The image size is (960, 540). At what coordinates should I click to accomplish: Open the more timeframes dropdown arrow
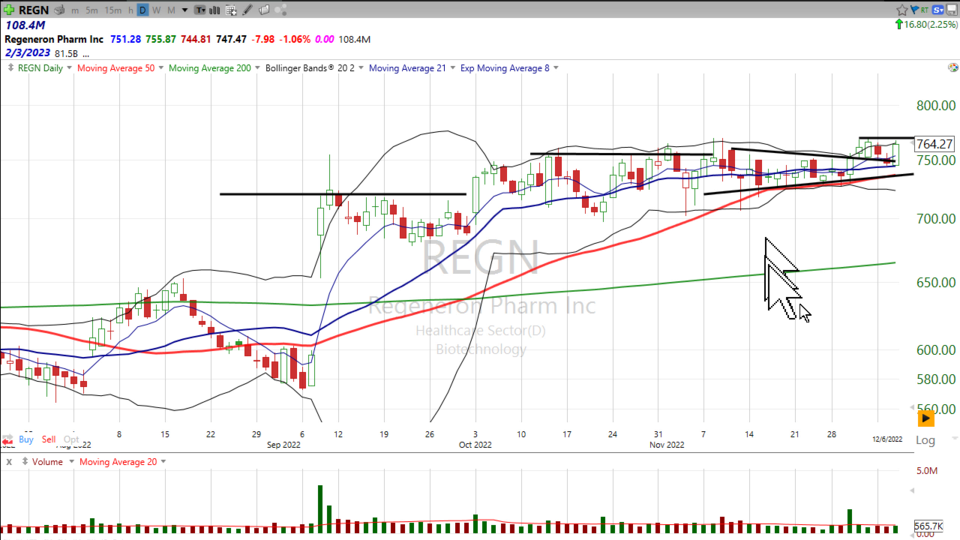(x=185, y=10)
